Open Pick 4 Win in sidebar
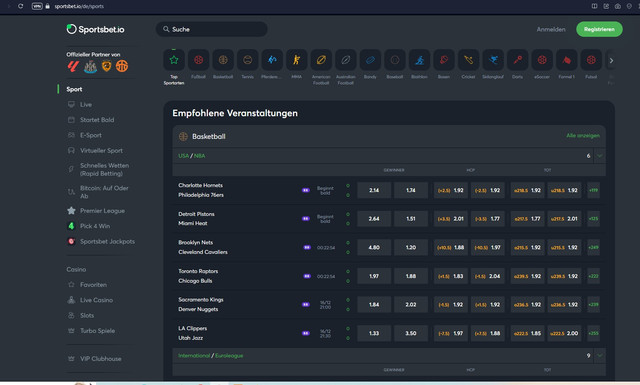 pyautogui.click(x=95, y=226)
